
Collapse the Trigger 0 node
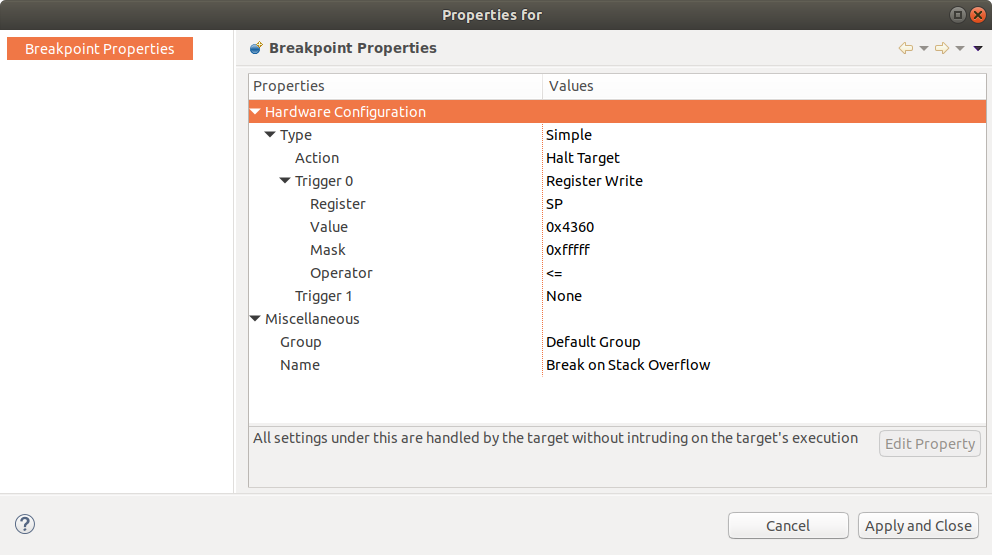(285, 181)
